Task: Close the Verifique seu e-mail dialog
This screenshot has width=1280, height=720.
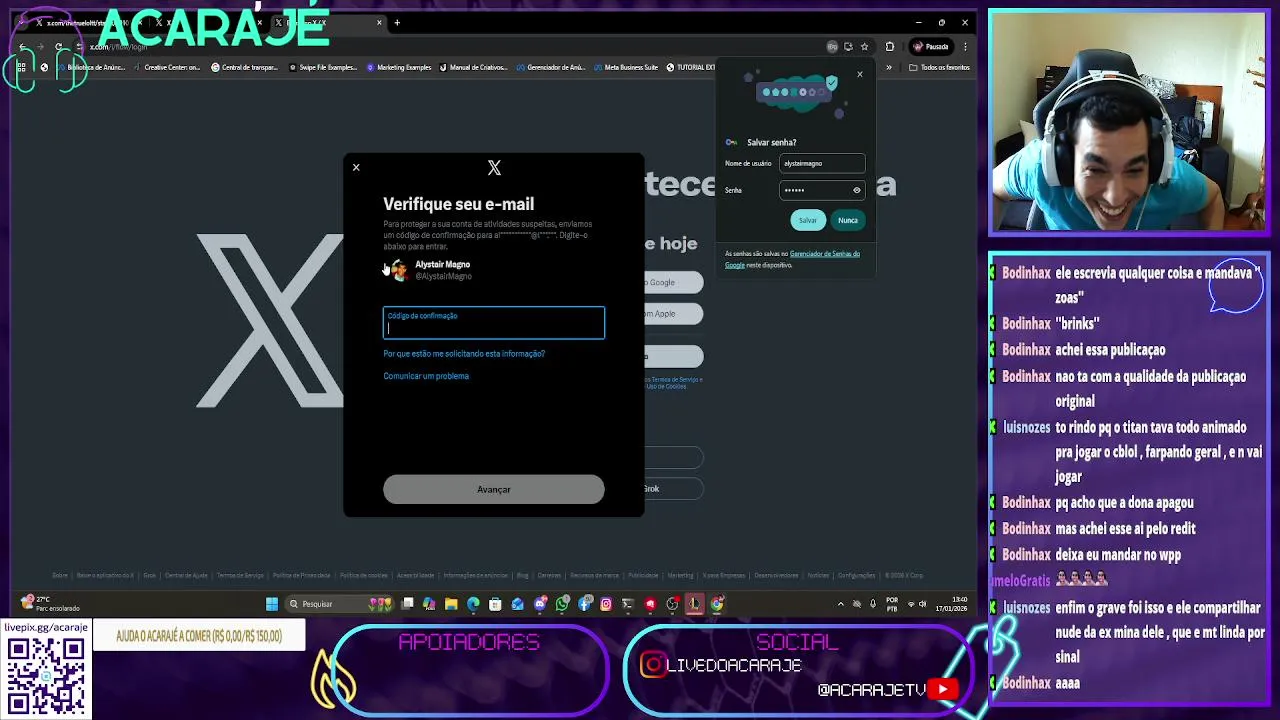Action: 356,167
